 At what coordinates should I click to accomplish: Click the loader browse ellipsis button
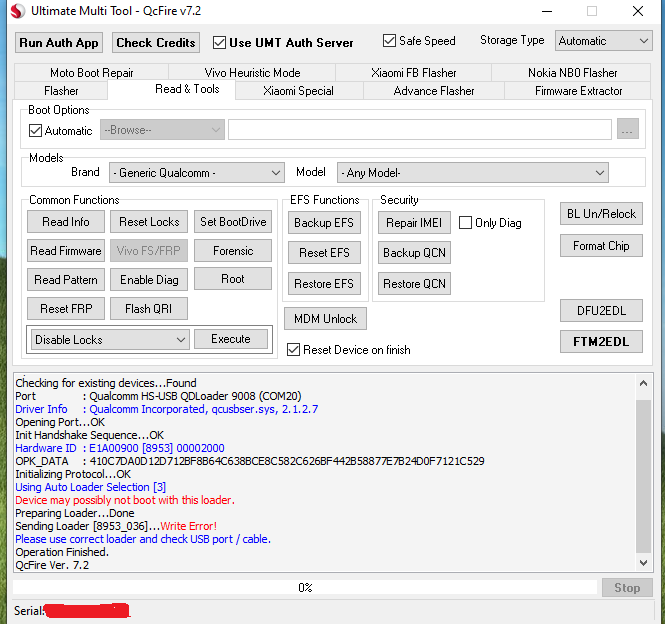click(x=628, y=129)
